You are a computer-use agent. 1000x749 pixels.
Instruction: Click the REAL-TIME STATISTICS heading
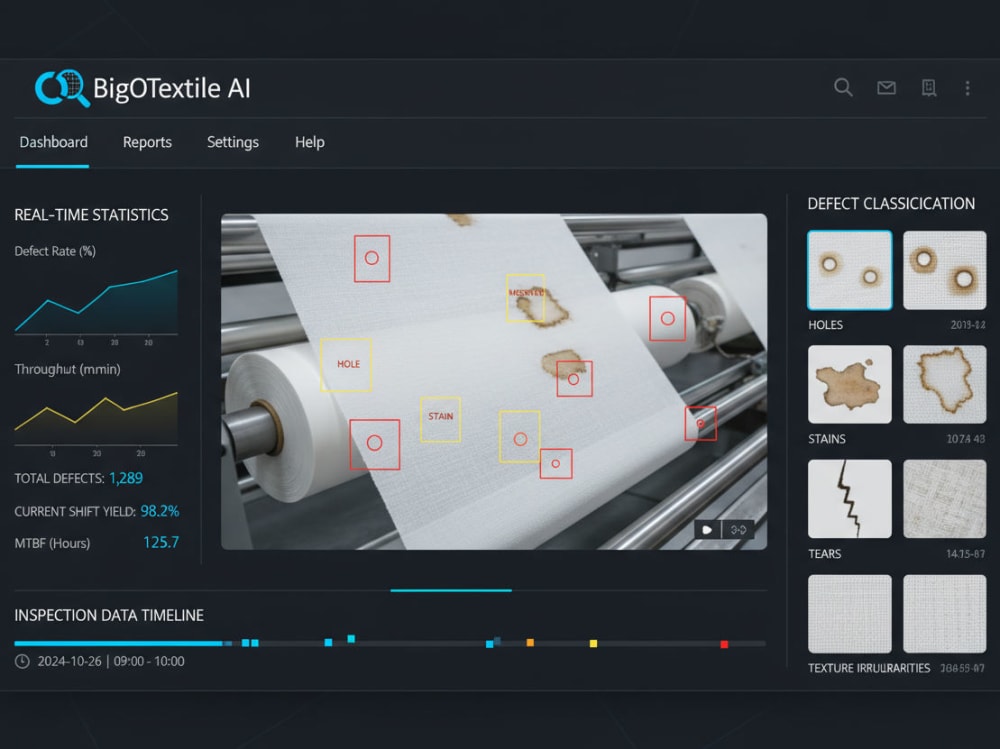pos(91,215)
